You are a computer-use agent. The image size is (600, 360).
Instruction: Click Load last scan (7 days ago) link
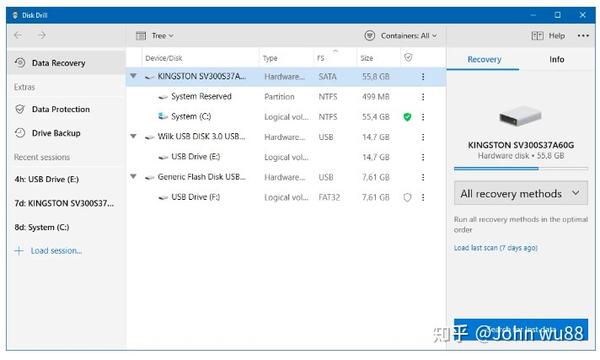pos(496,248)
